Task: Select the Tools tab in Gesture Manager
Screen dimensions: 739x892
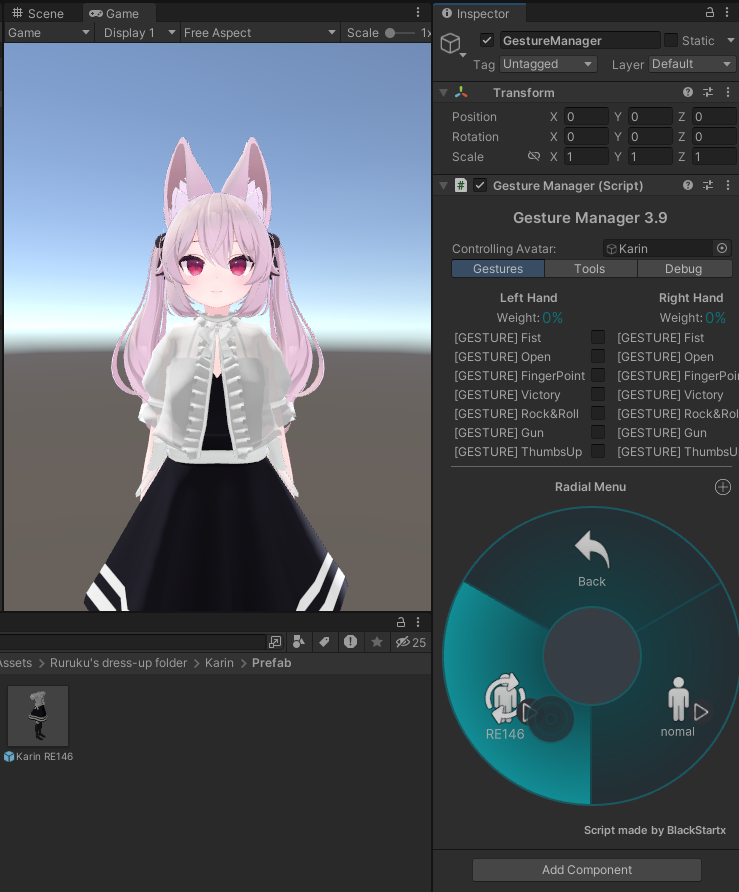Action: pyautogui.click(x=589, y=269)
